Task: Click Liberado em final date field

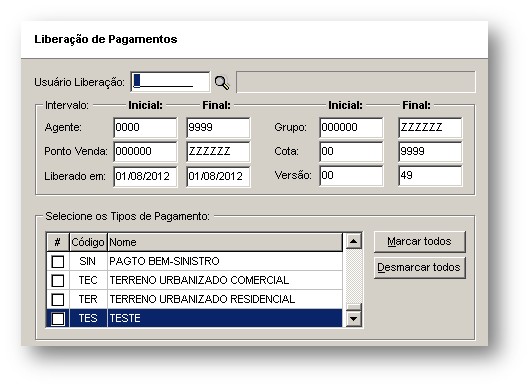Action: 218,176
